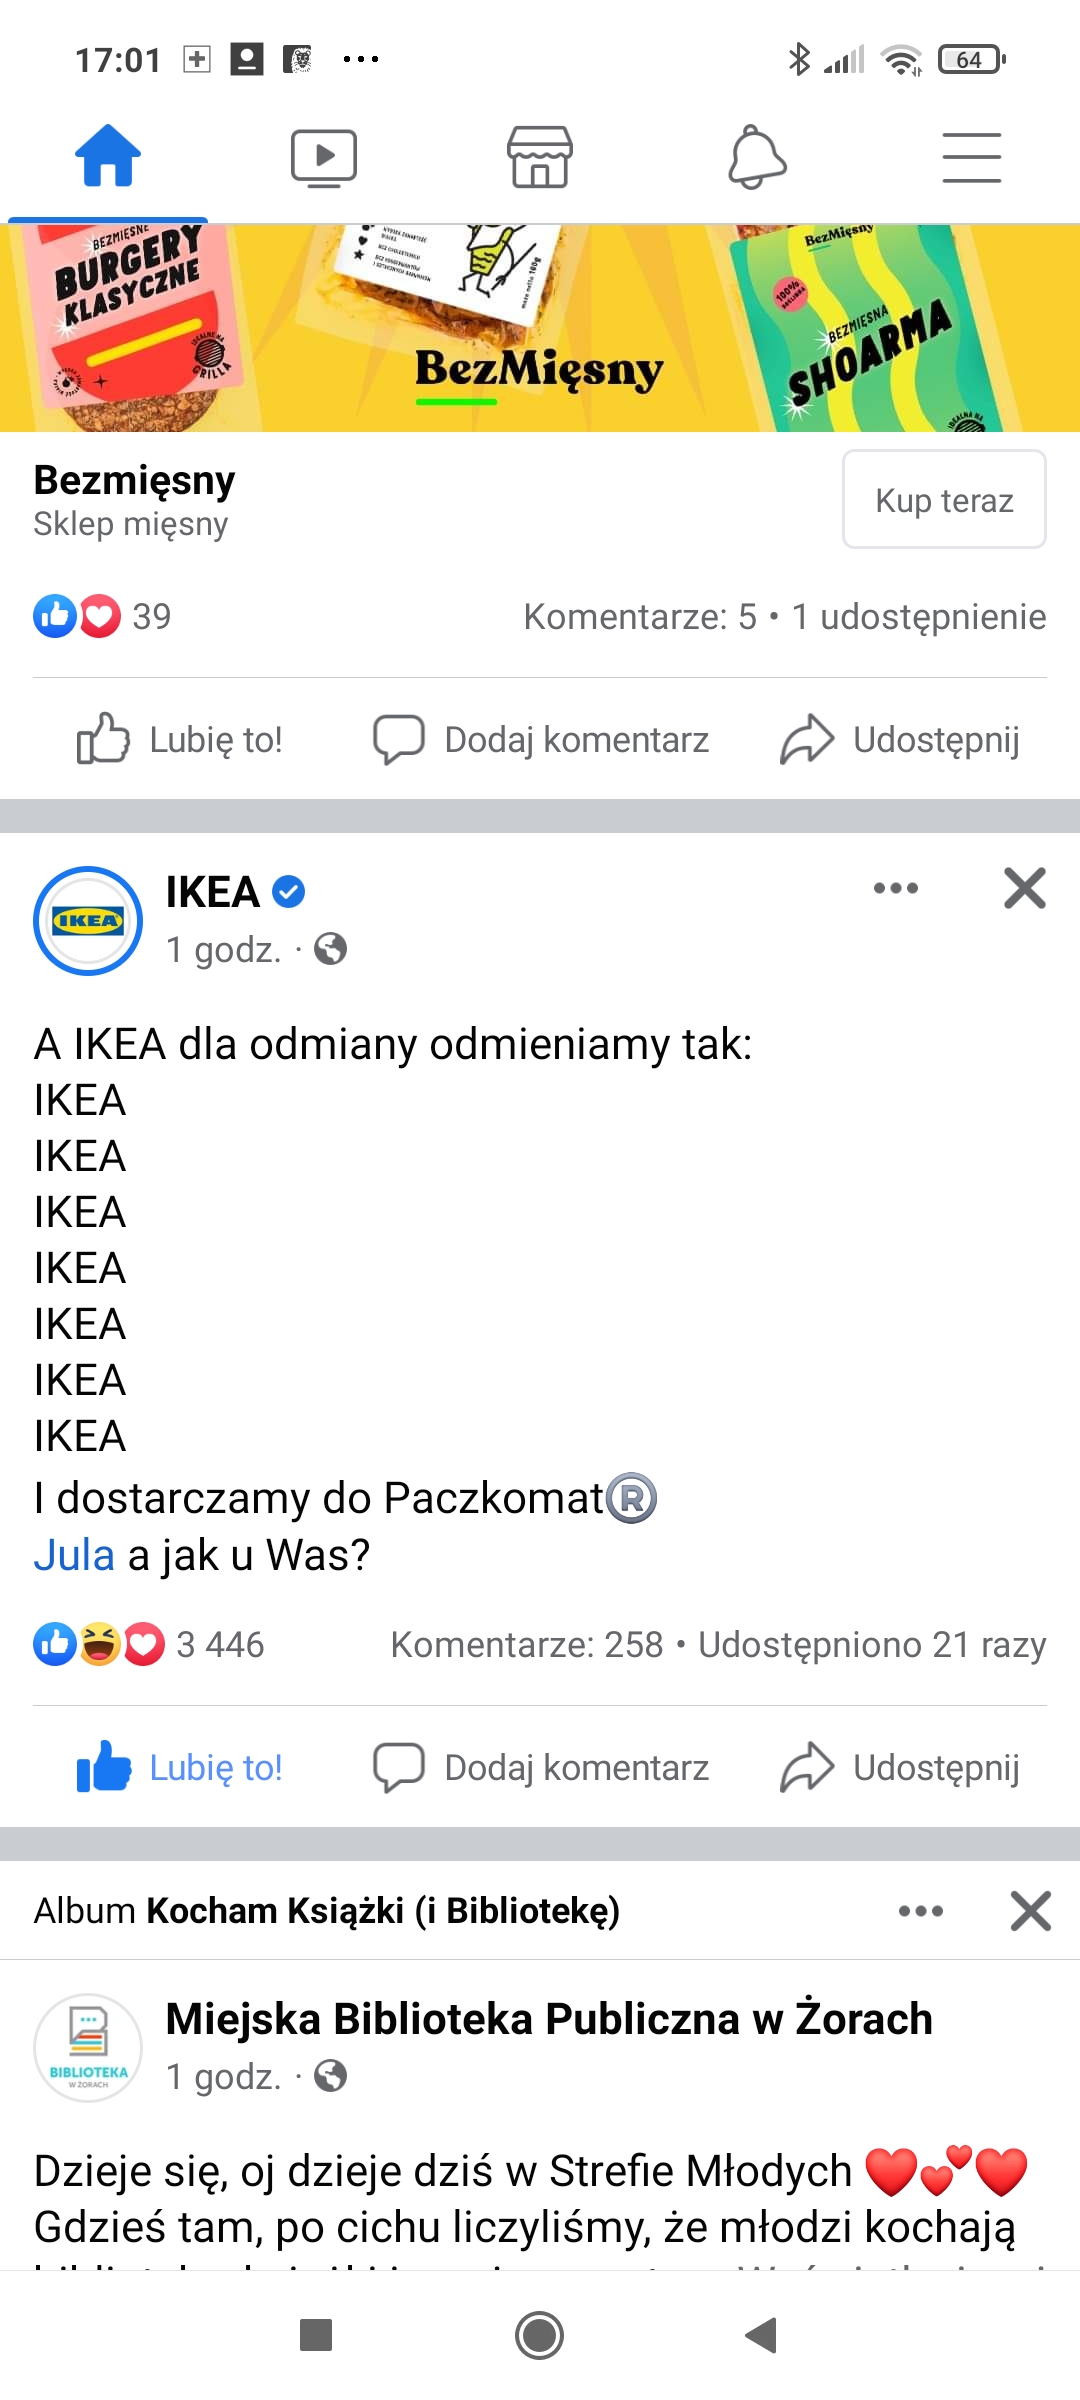Viewport: 1080px width, 2400px height.
Task: Share the IKEA post
Action: coord(900,1768)
